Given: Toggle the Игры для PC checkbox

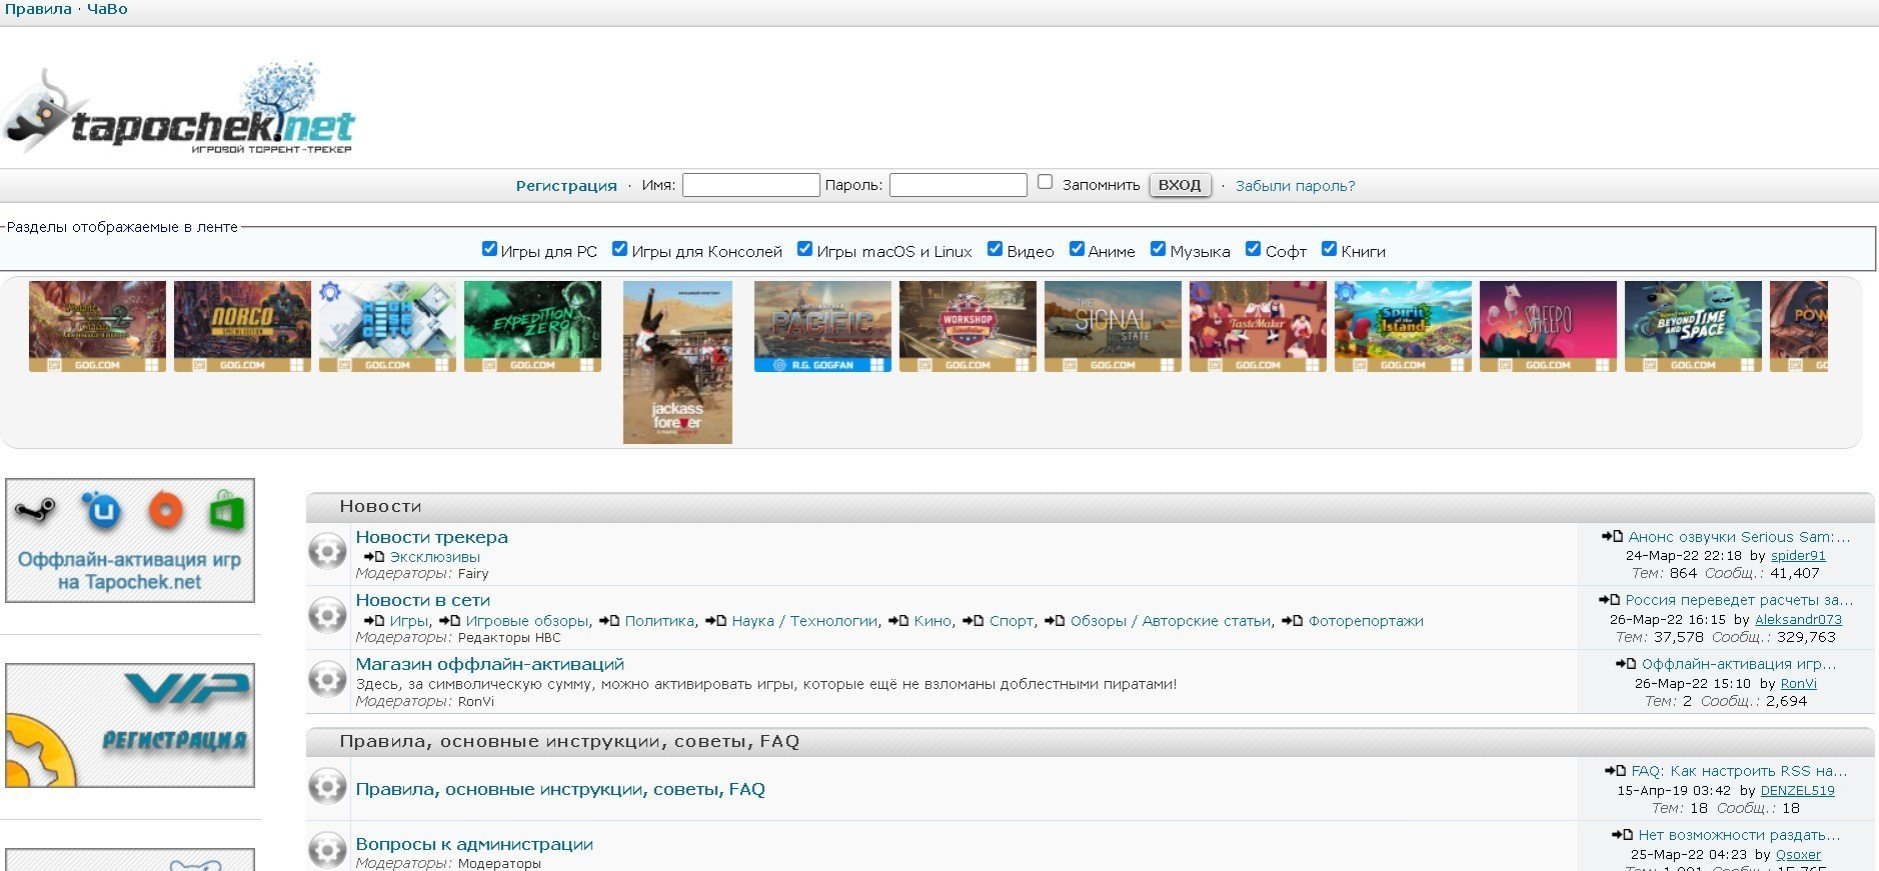Looking at the screenshot, I should 489,249.
